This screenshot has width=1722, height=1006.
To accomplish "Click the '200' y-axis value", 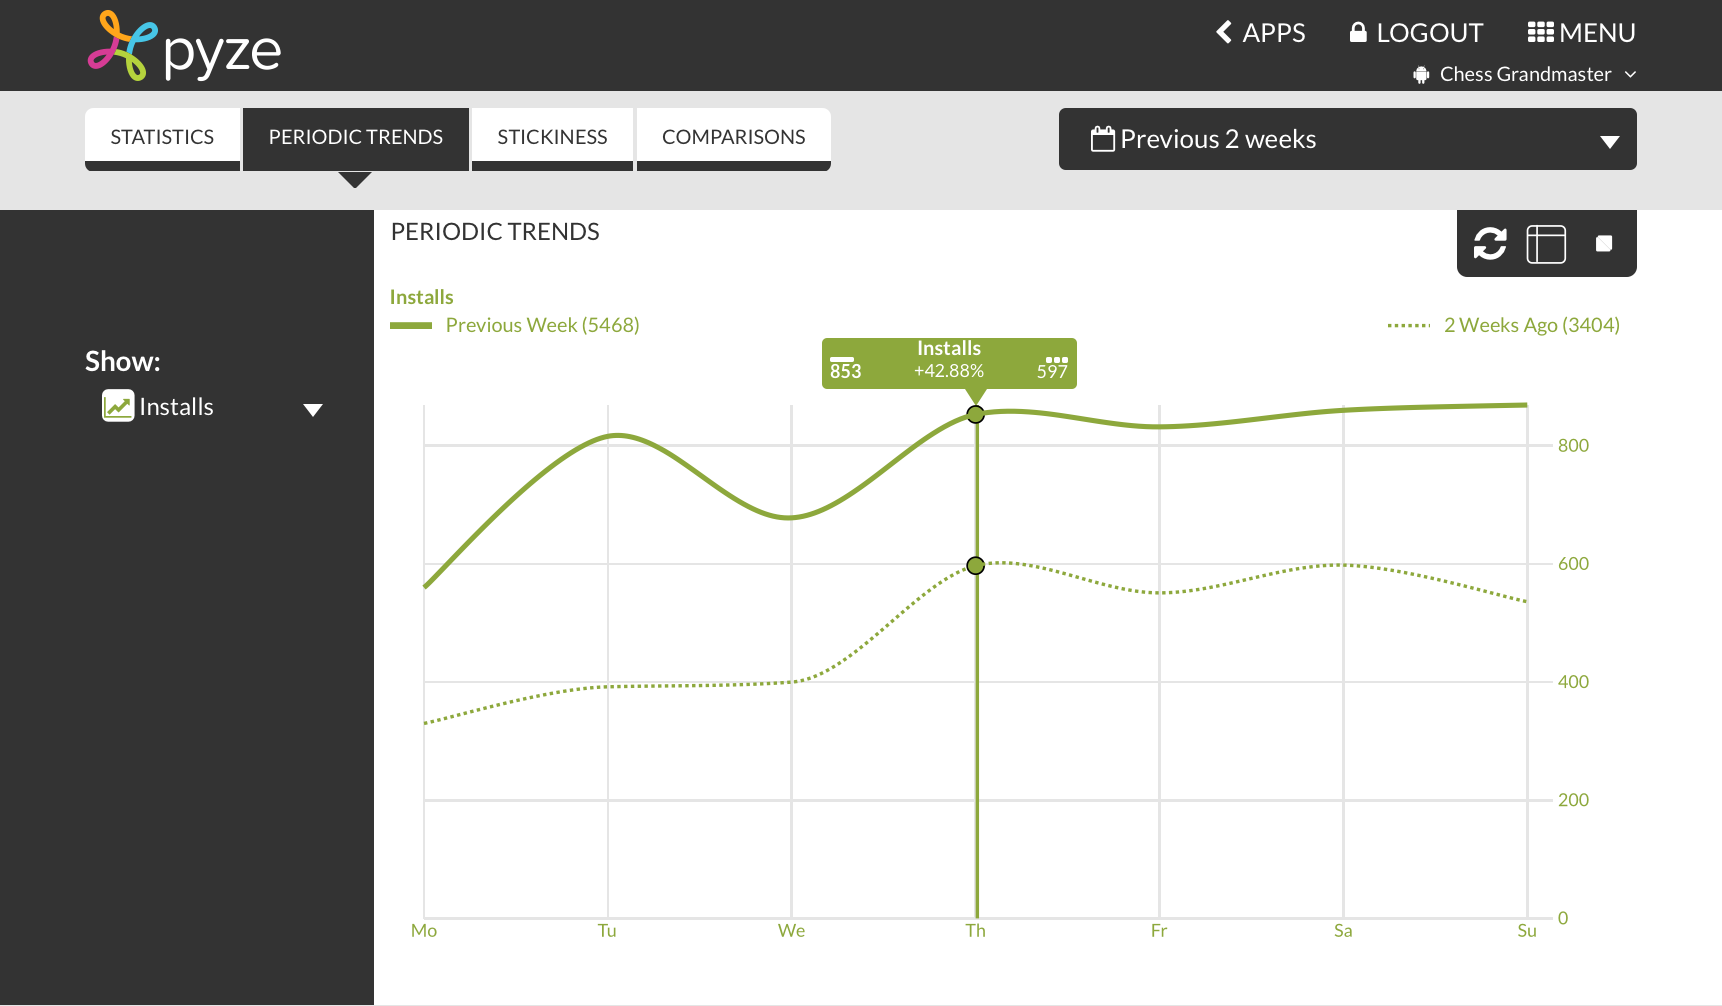I will point(1573,800).
